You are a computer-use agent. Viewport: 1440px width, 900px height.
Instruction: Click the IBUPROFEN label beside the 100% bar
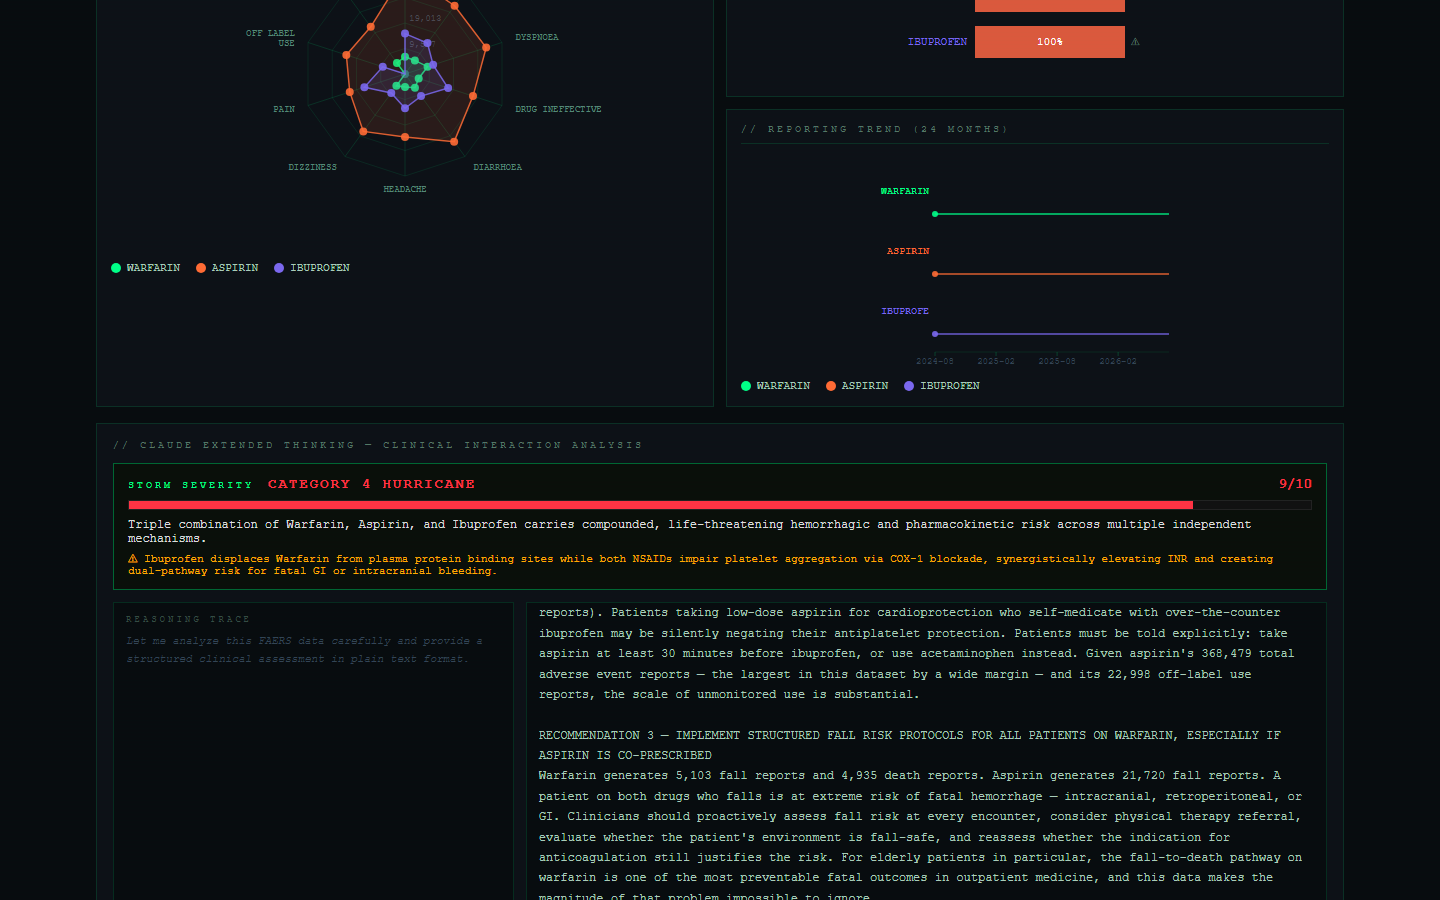pos(937,42)
